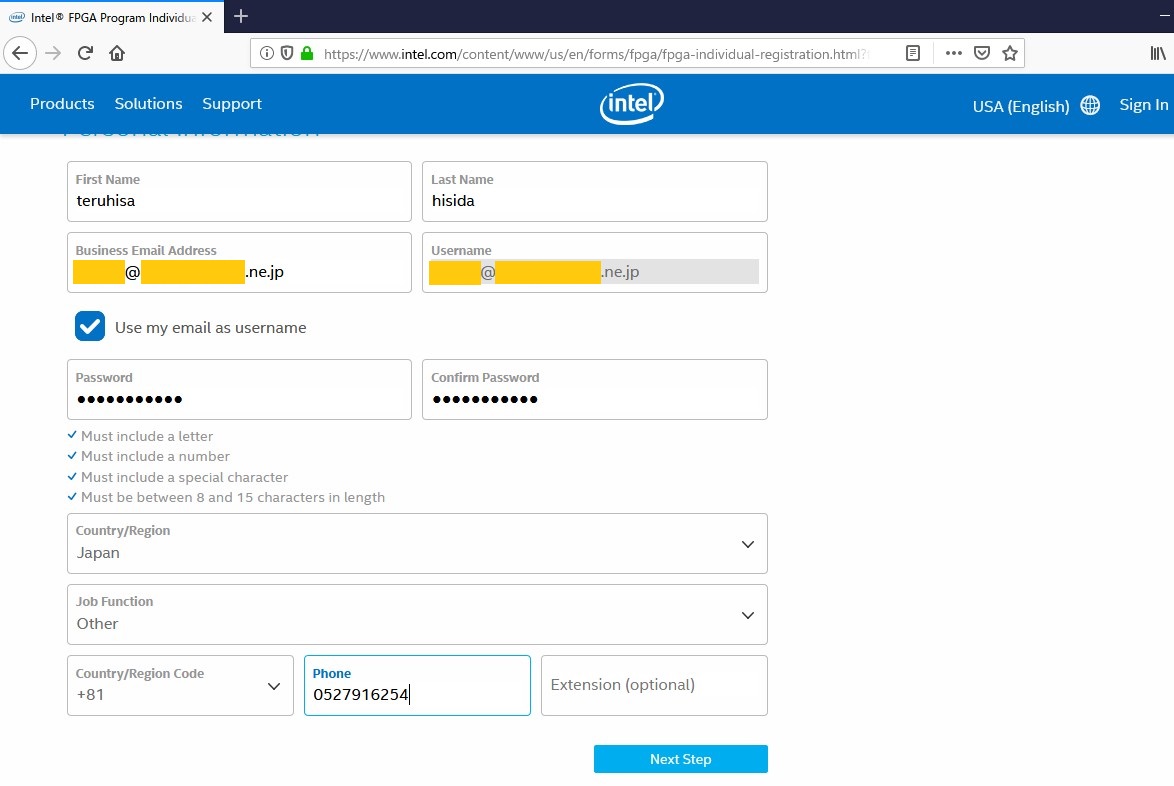Reload the current page
The width and height of the screenshot is (1174, 786).
coord(85,53)
